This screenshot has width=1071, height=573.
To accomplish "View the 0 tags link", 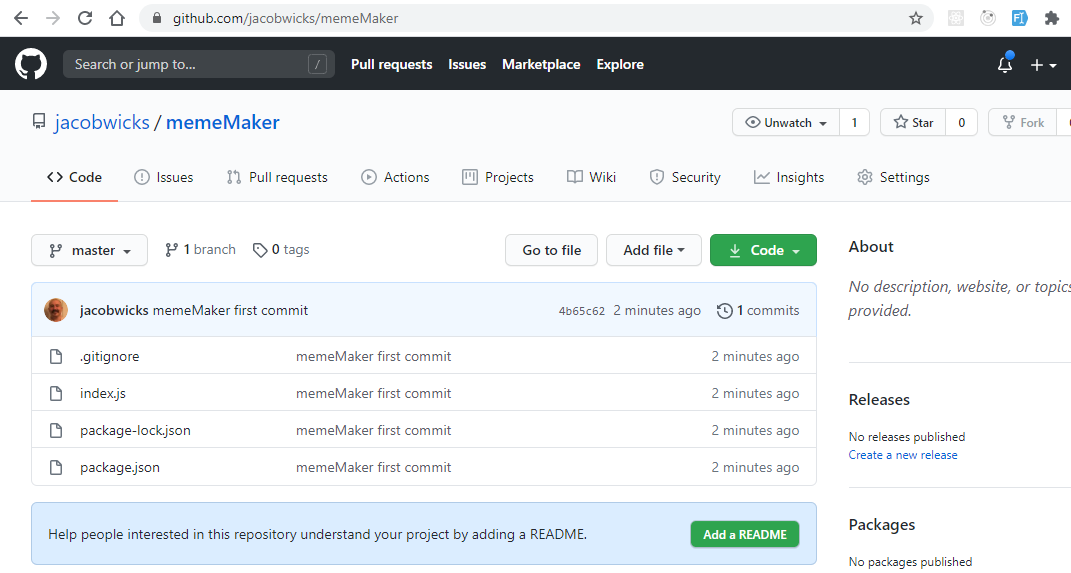I will click(281, 249).
